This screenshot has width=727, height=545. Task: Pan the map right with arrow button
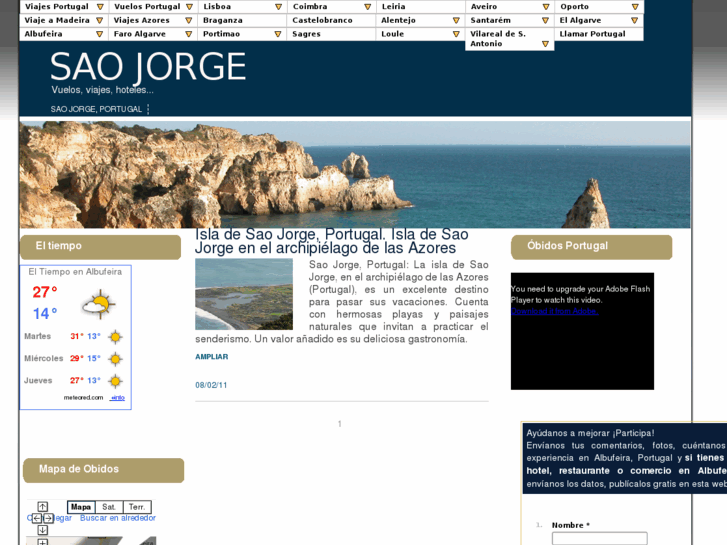[x=48, y=518]
